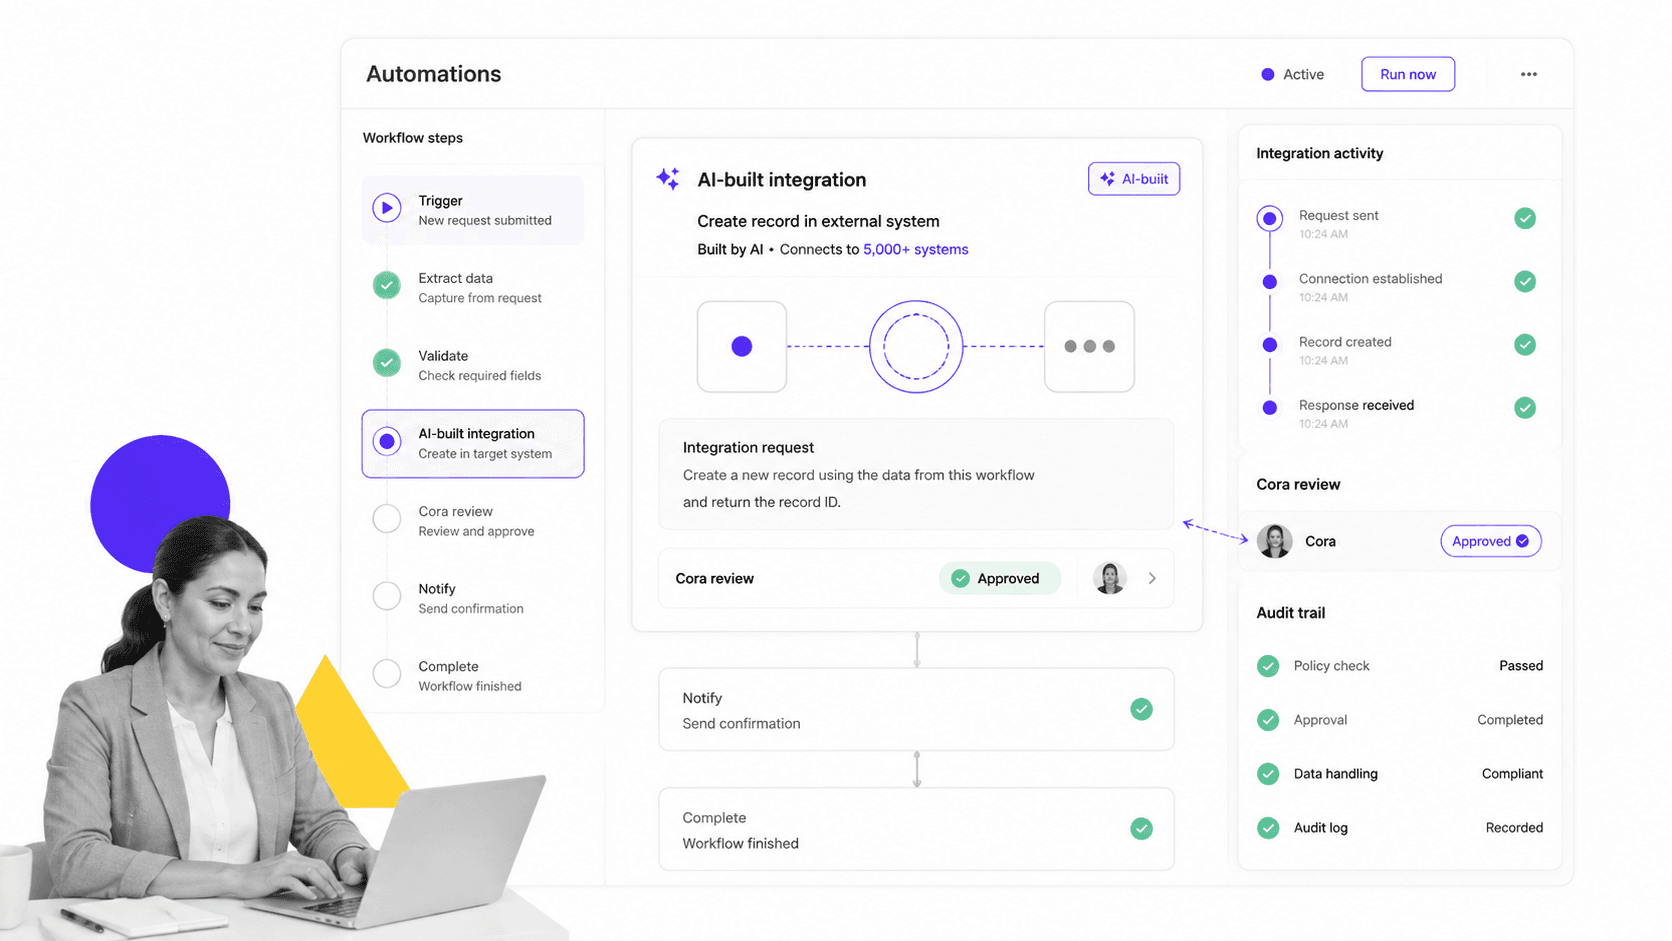The image size is (1672, 941).
Task: Select the Complete empty step circle
Action: 387,673
